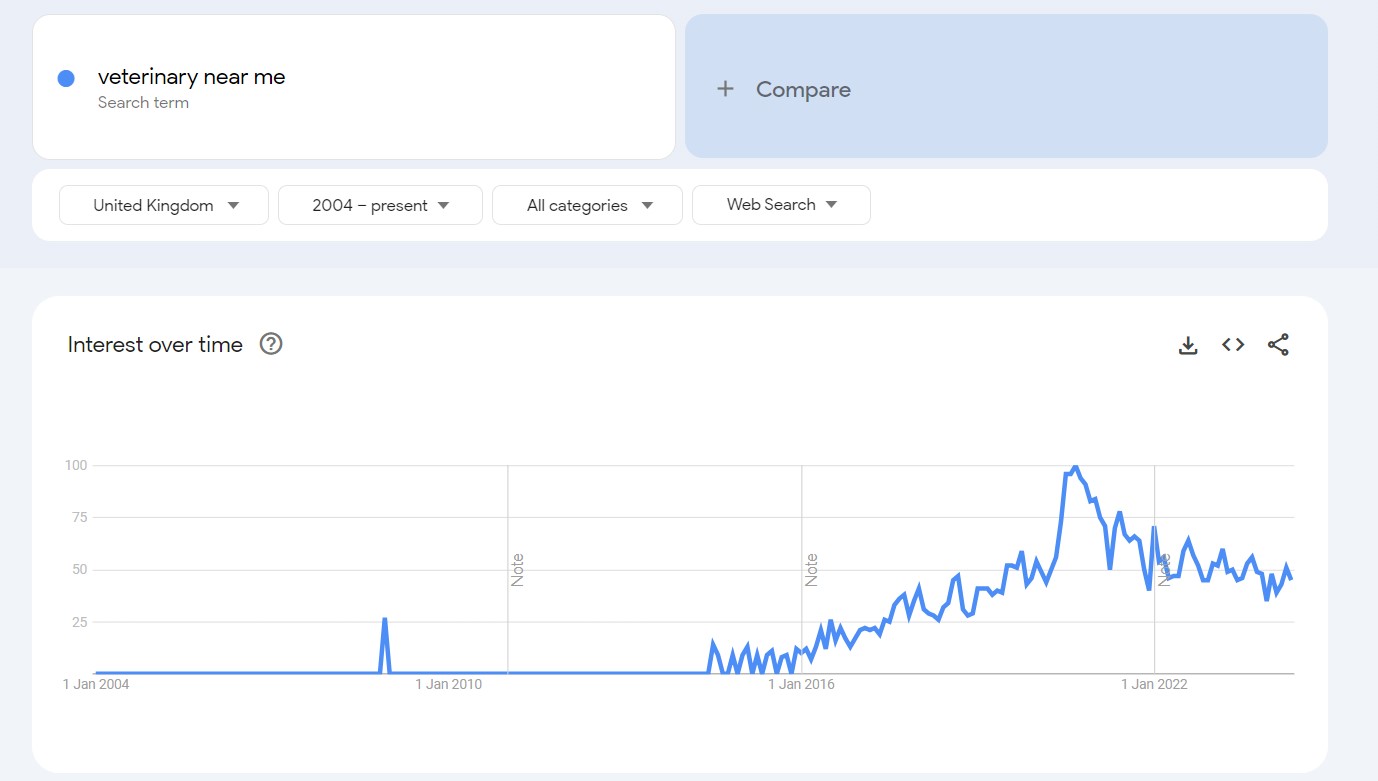Click the chart's highest peak at 100
Viewport: 1378px width, 781px height.
pyautogui.click(x=1075, y=467)
